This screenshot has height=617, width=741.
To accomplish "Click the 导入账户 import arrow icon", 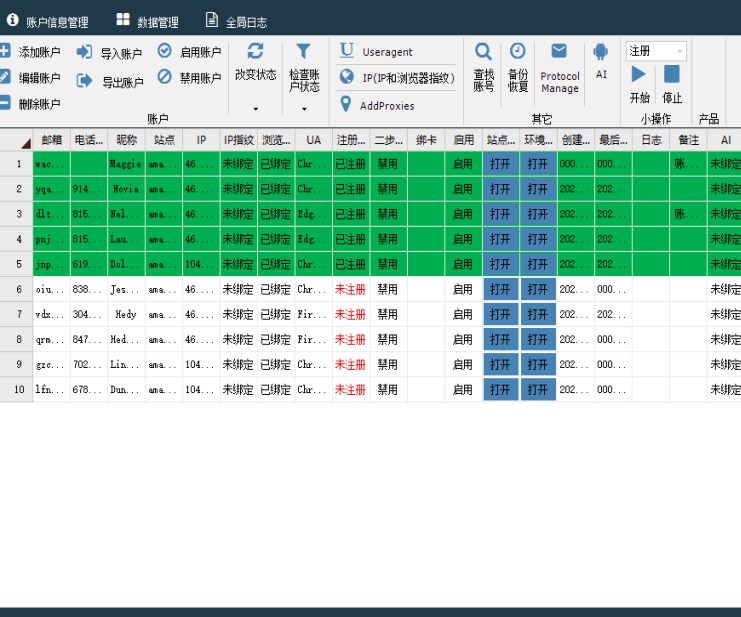I will (84, 51).
